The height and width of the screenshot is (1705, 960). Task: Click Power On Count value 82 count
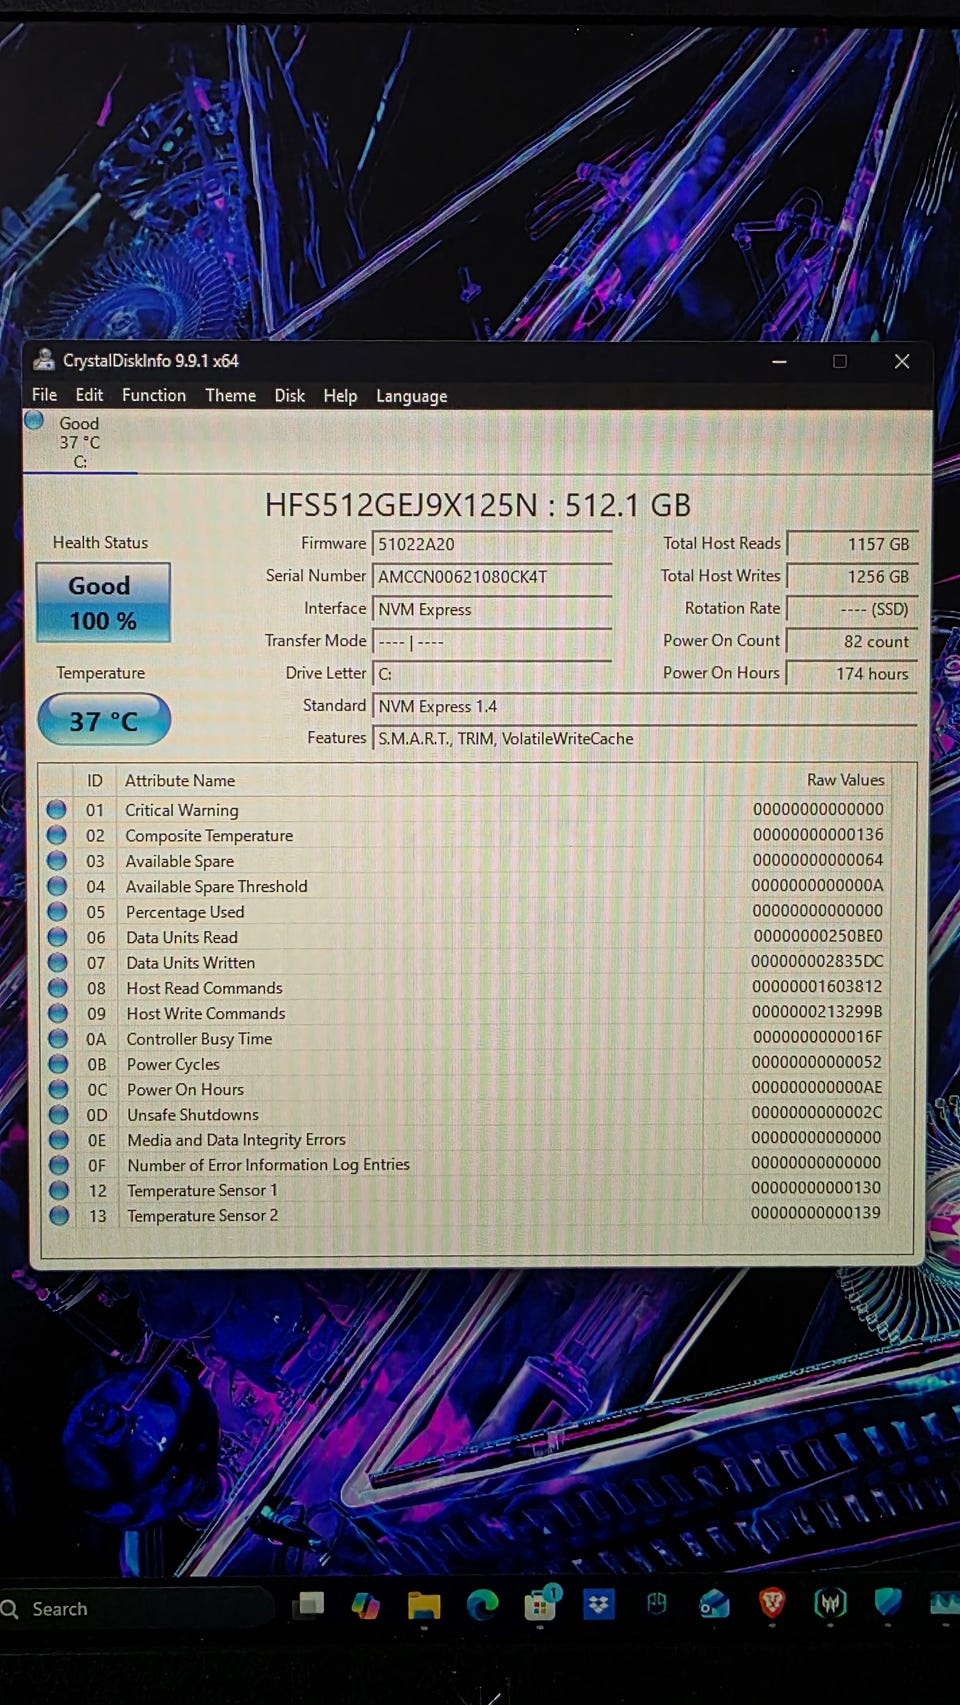pos(852,641)
